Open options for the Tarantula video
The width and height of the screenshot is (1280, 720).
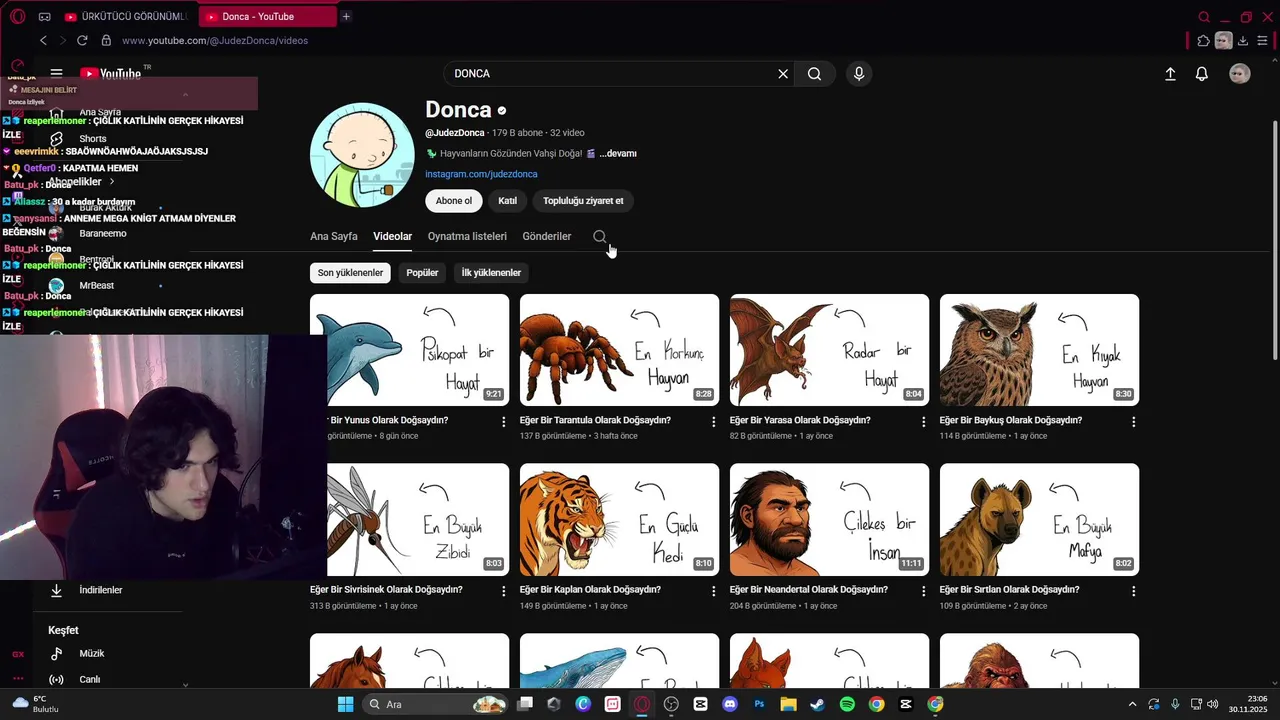click(x=713, y=422)
